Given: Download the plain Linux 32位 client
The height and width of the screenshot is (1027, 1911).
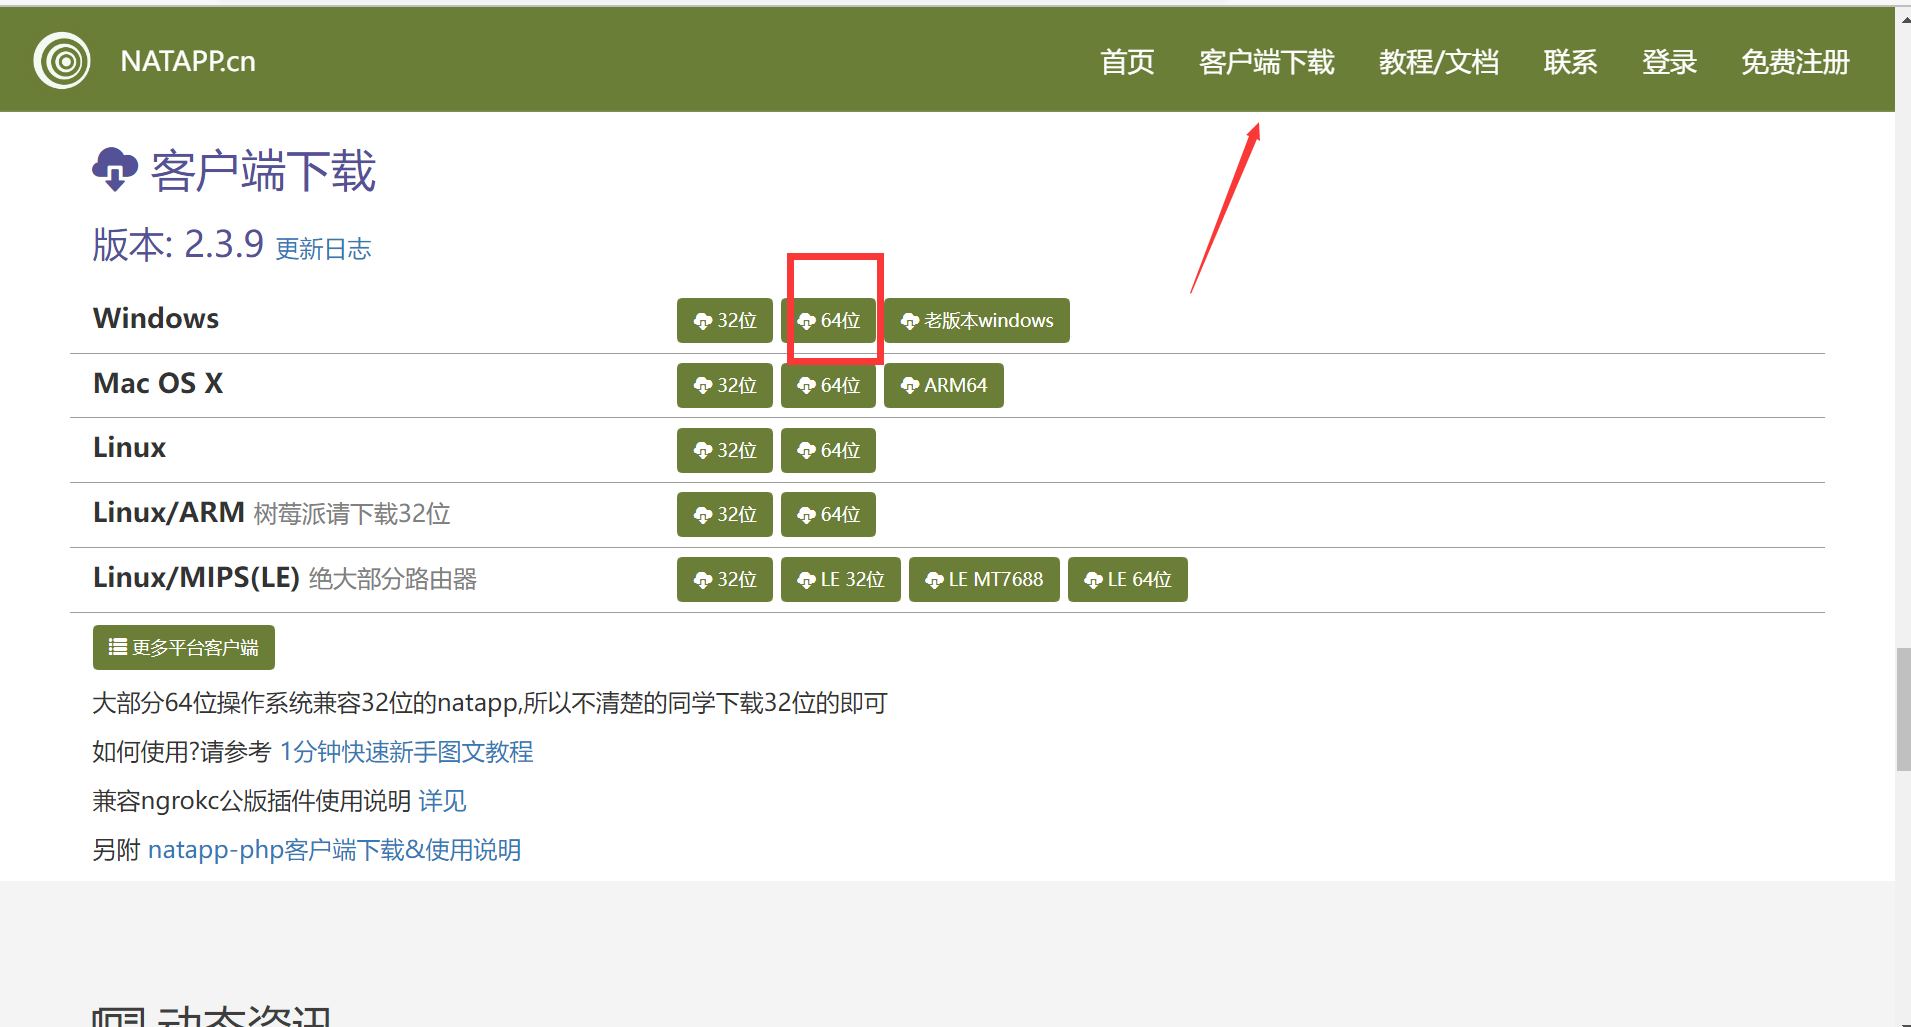Looking at the screenshot, I should point(725,450).
